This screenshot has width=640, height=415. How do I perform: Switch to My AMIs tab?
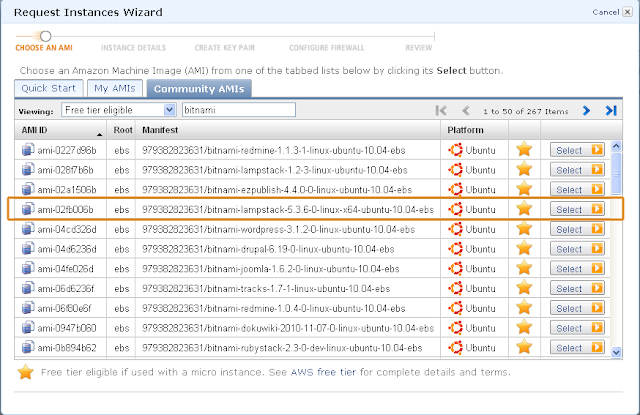point(115,88)
